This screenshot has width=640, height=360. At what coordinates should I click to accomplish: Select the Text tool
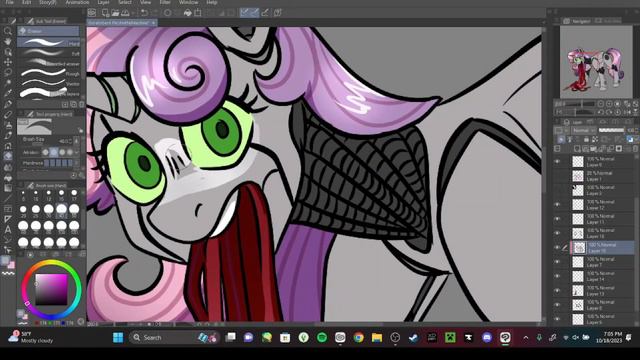point(7,229)
